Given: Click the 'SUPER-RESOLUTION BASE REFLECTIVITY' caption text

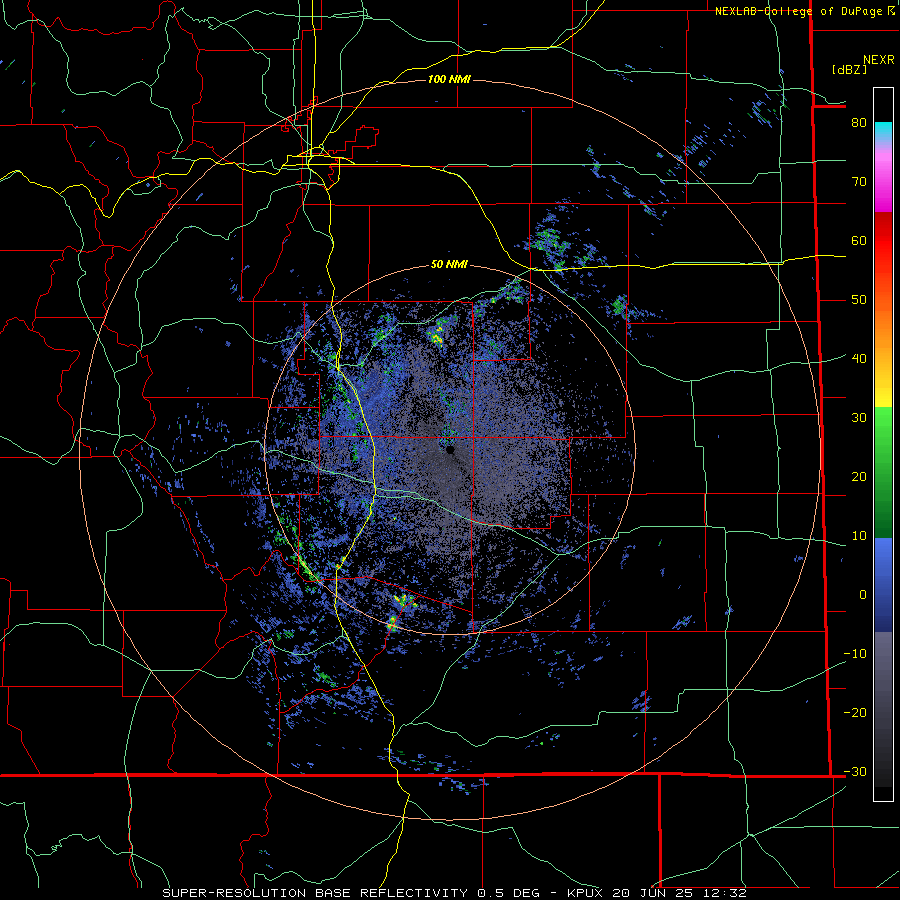Looking at the screenshot, I should click(x=315, y=893).
